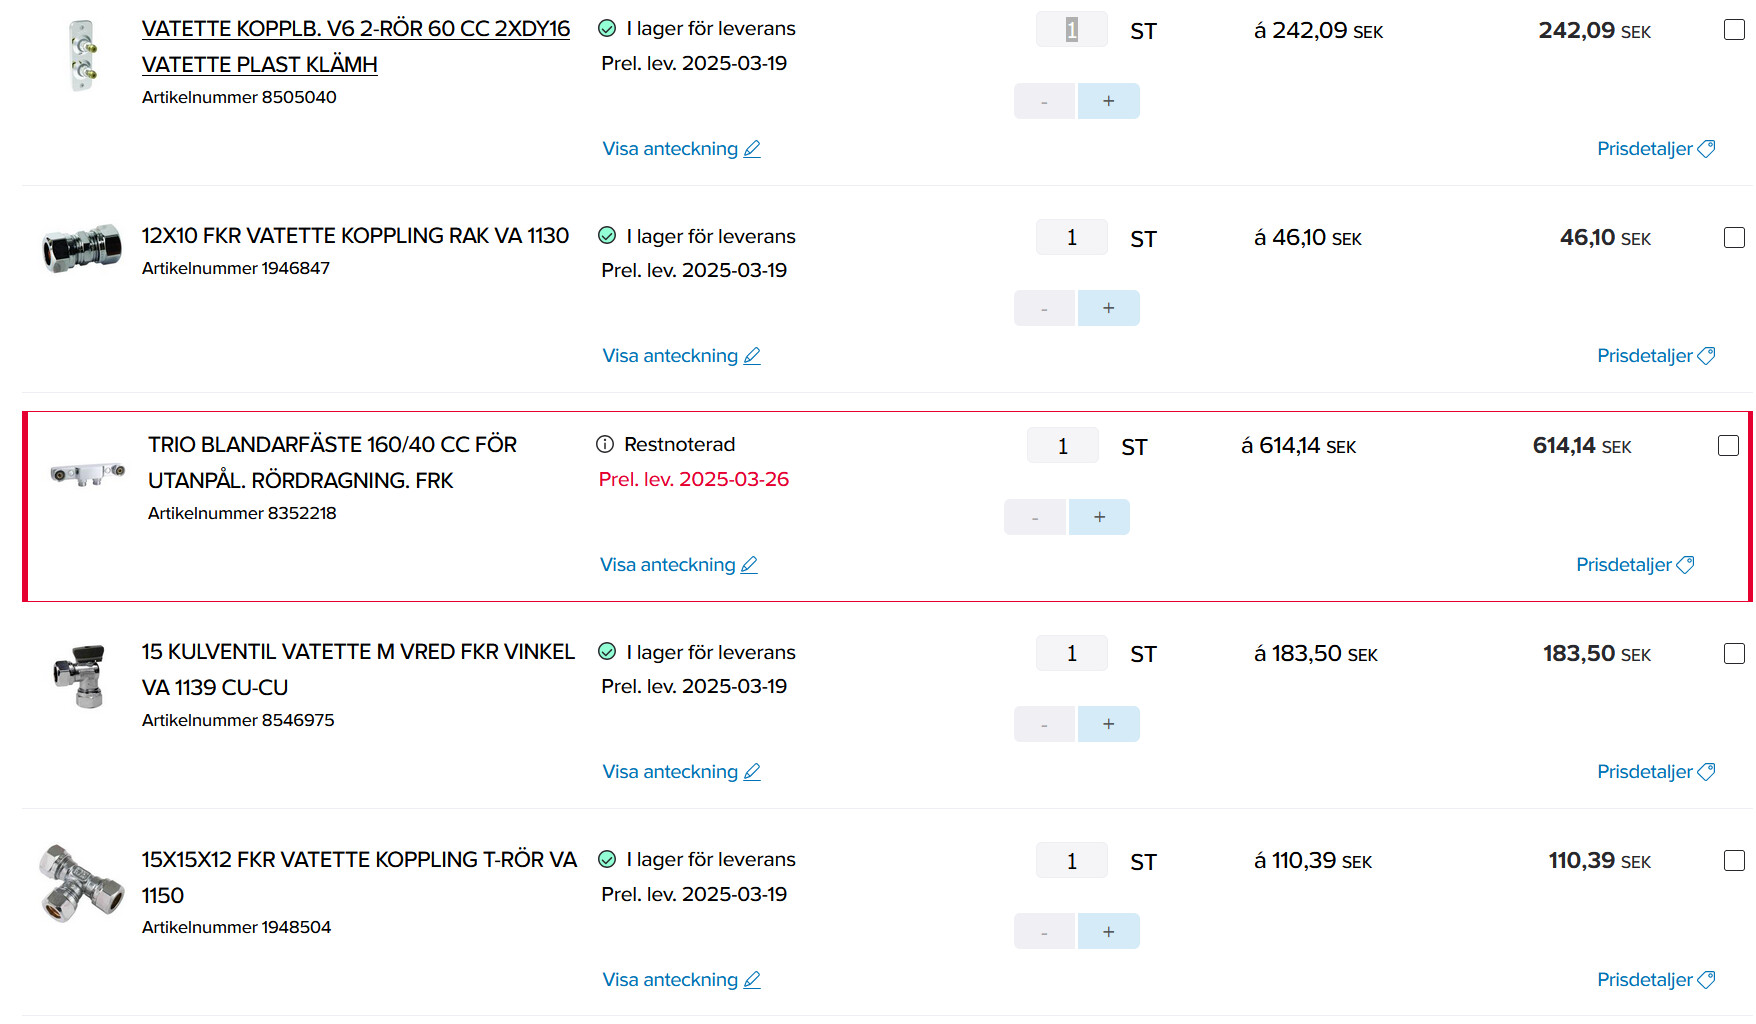Tick the checkbox for VATETTE KOPPLB. V6 item
The height and width of the screenshot is (1024, 1756).
tap(1734, 30)
